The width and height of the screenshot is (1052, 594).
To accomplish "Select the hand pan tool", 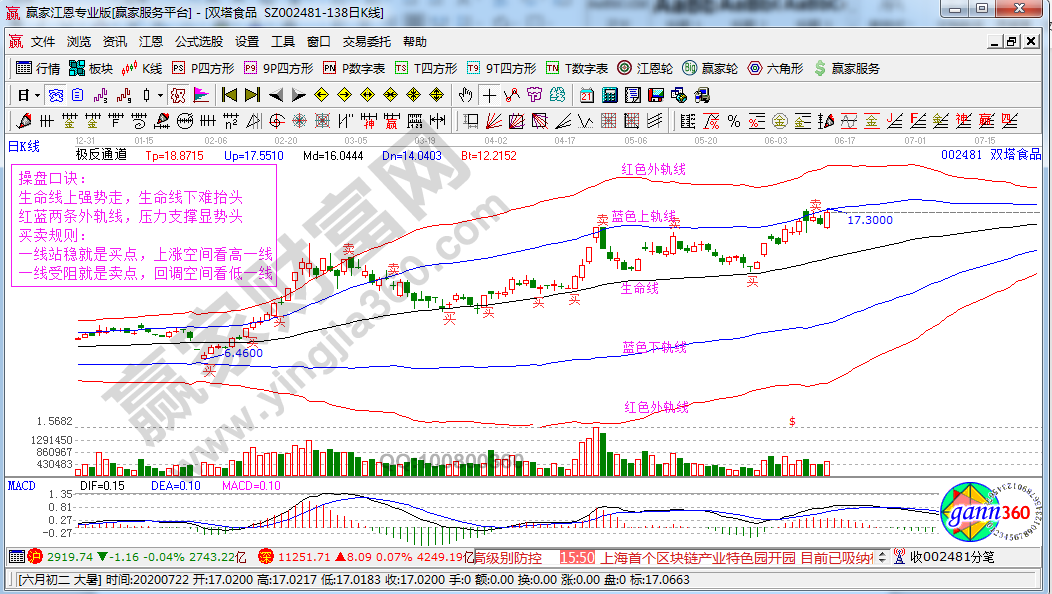I will click(x=465, y=96).
